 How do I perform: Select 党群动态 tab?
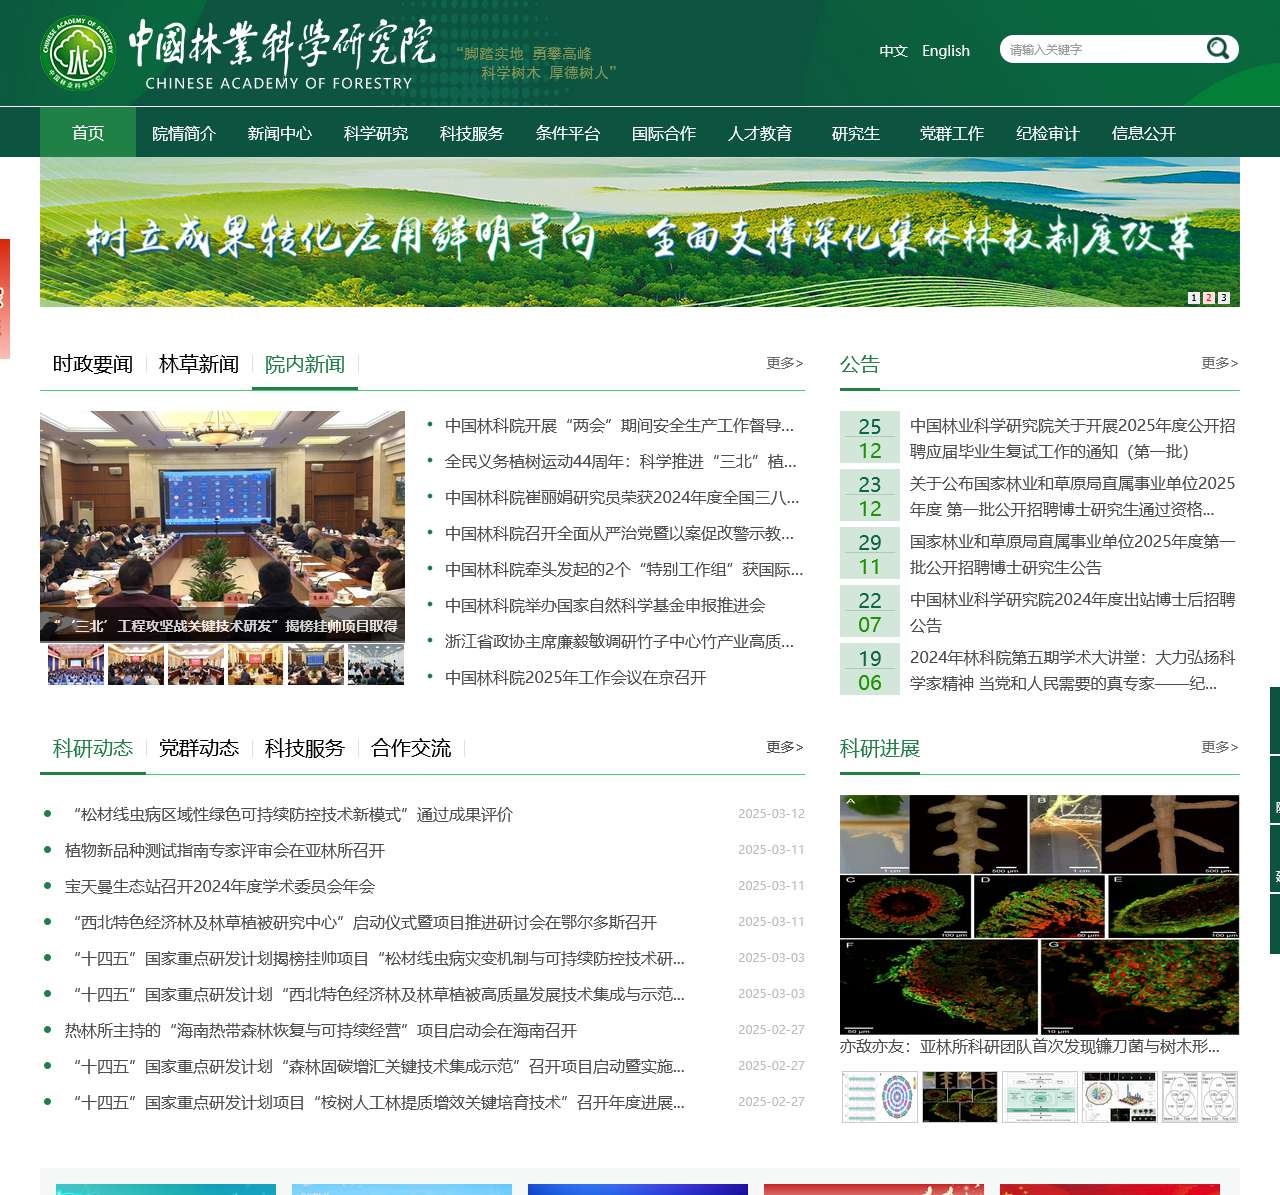199,748
